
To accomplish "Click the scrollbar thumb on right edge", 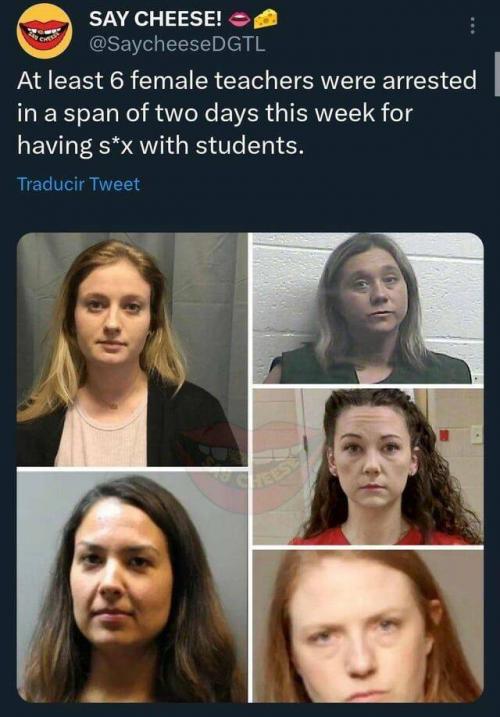I will tap(497, 74).
